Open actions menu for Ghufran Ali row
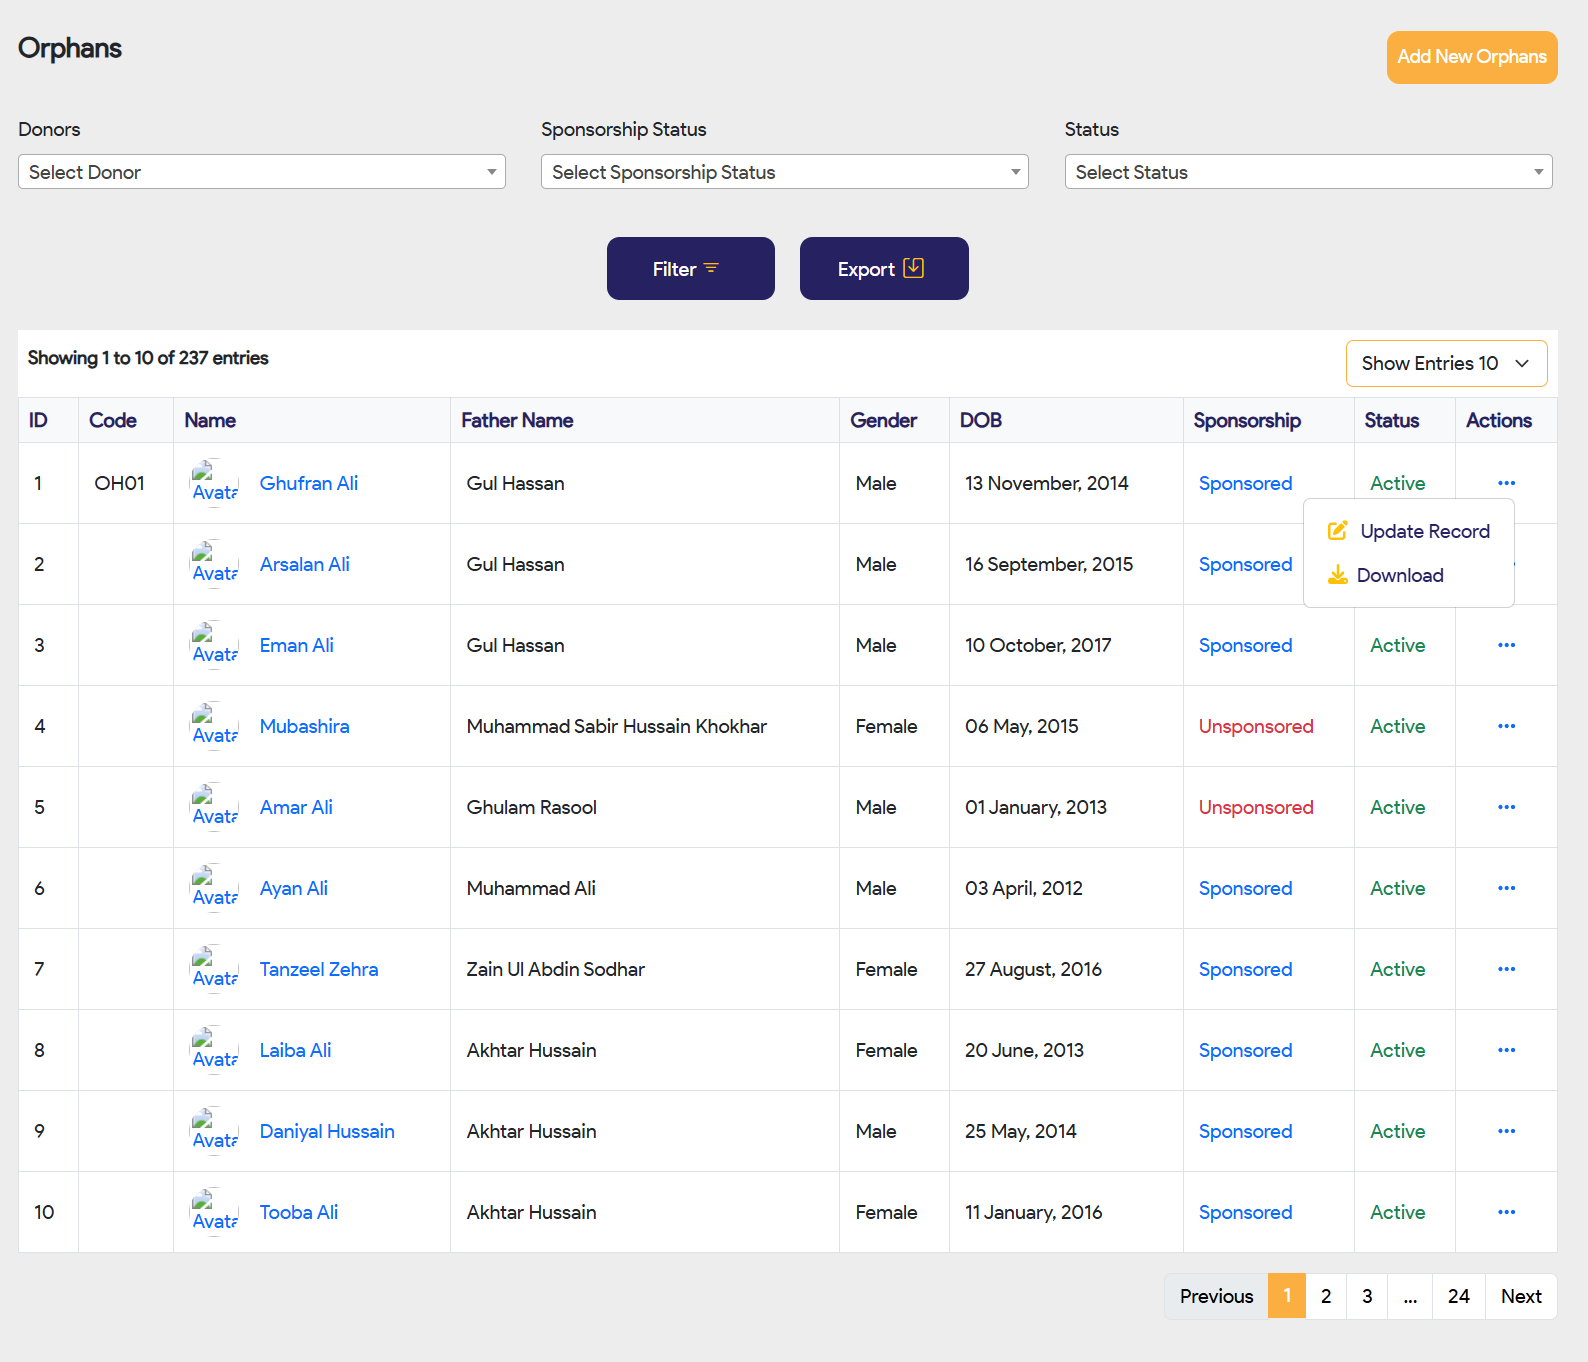Image resolution: width=1588 pixels, height=1362 pixels. [x=1506, y=483]
